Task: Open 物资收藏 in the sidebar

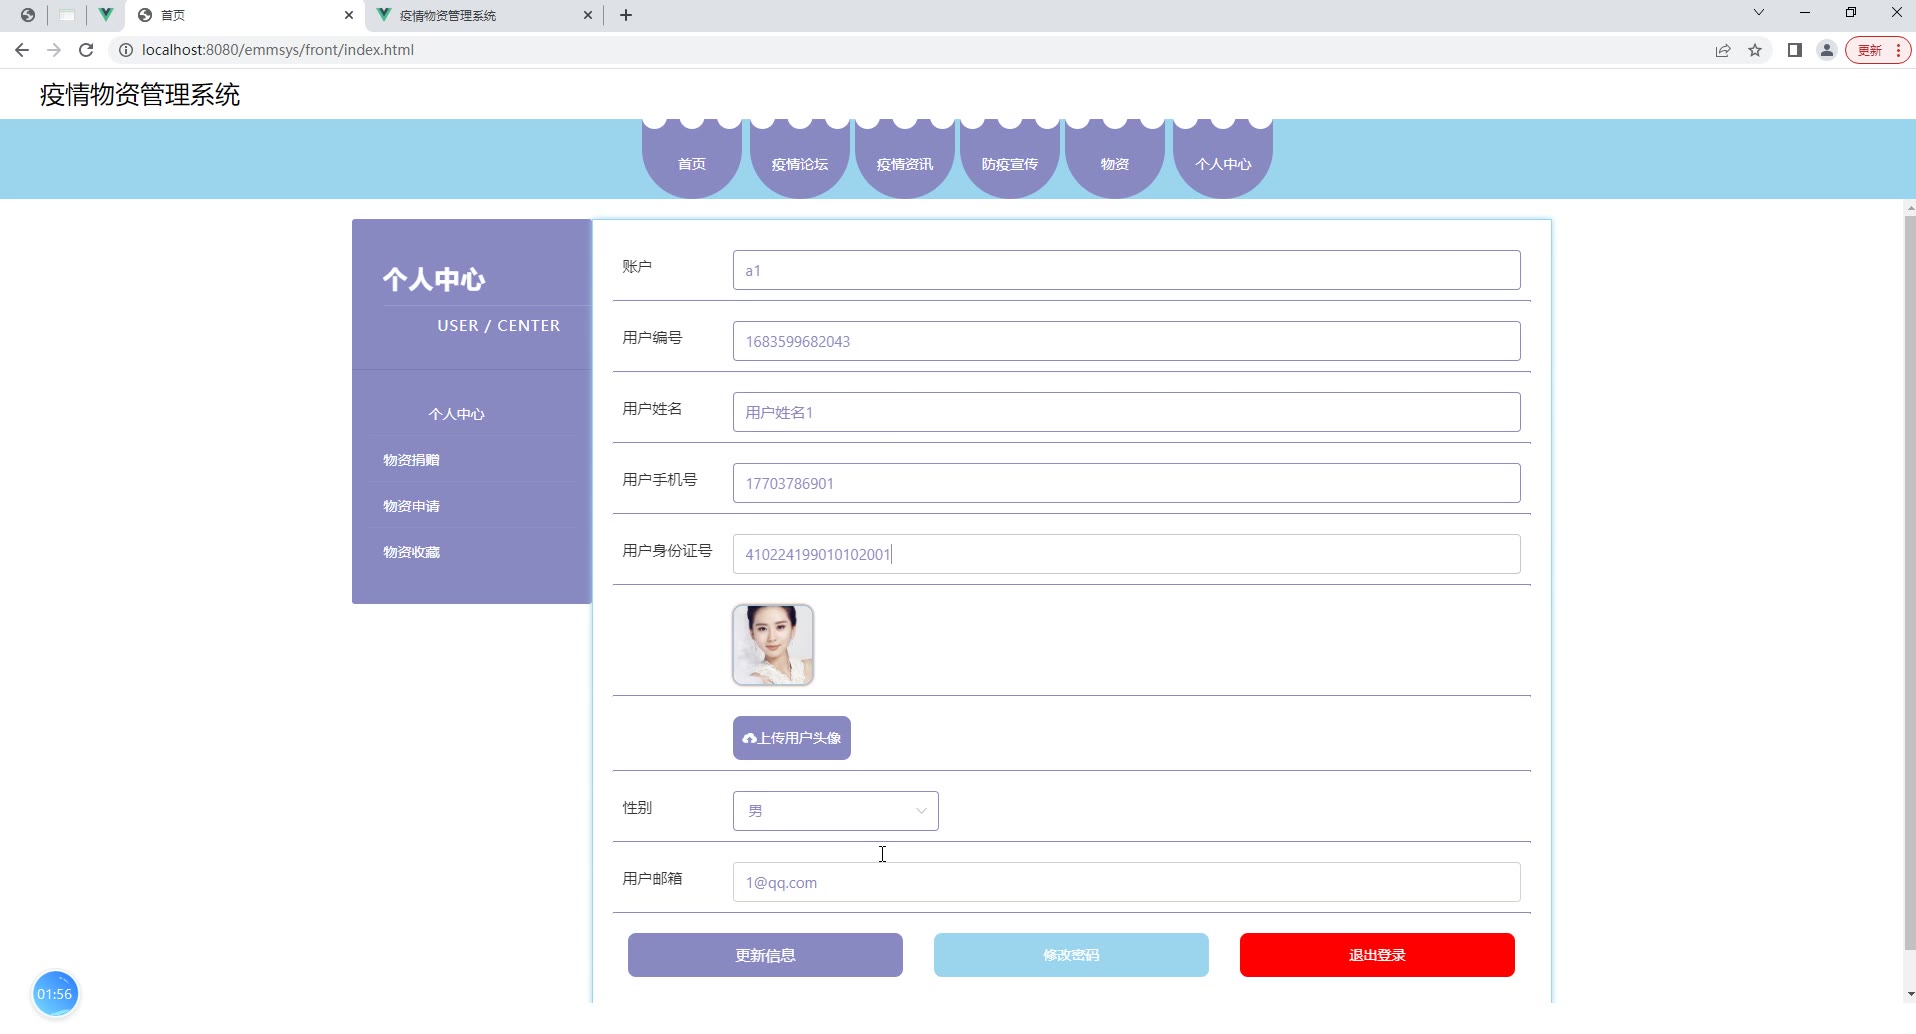Action: 412,552
